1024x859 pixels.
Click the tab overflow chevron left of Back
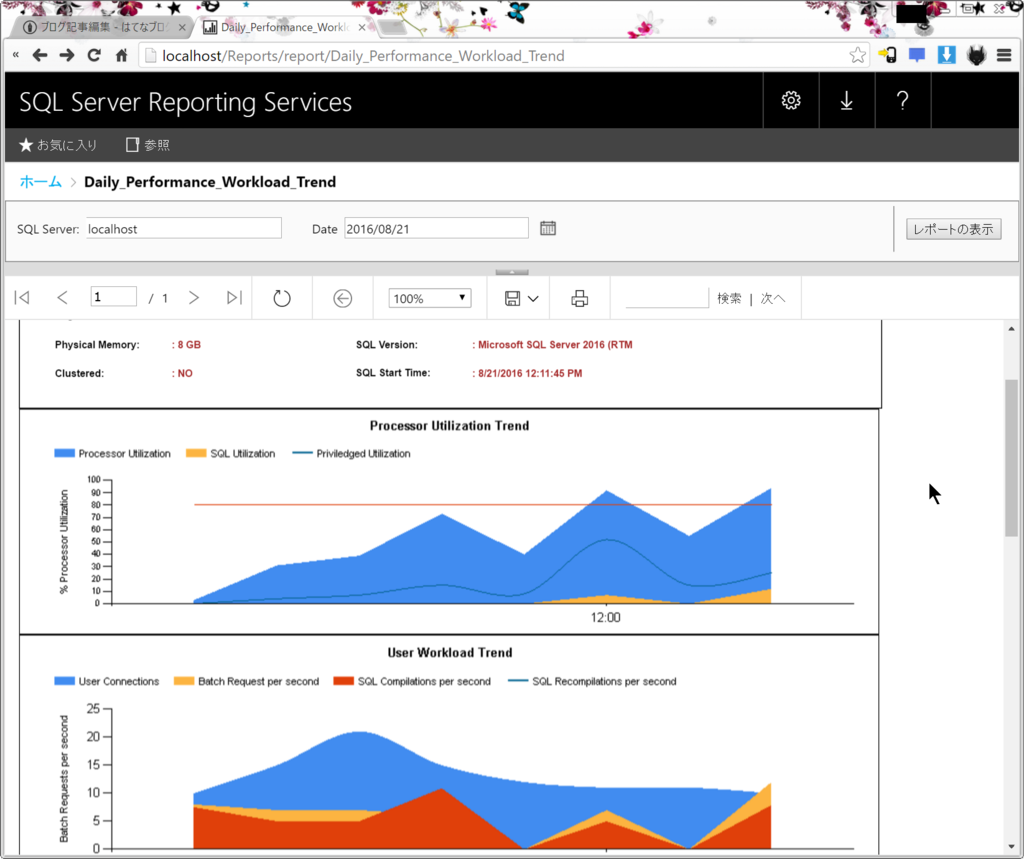pos(15,56)
